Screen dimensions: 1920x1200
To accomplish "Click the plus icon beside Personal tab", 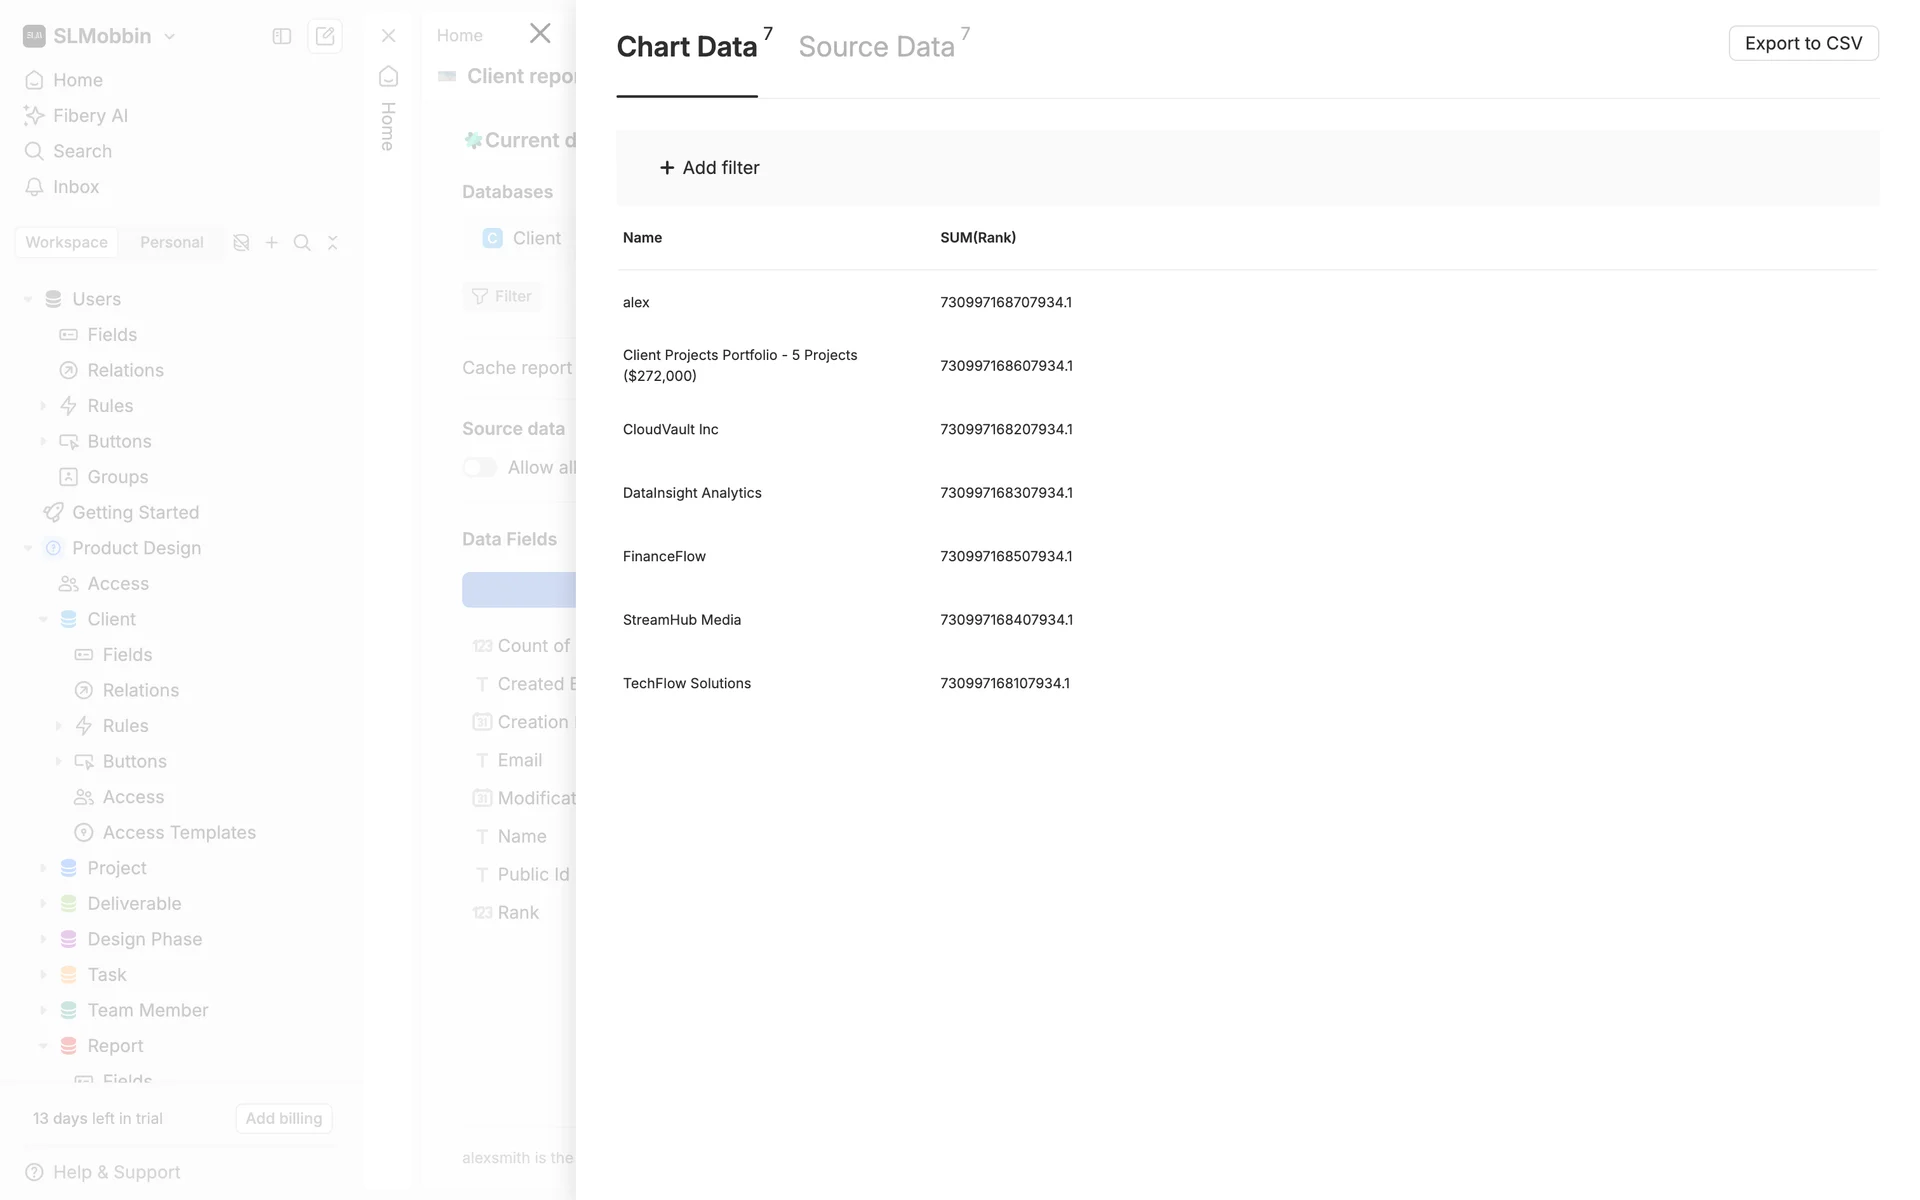I will point(271,243).
